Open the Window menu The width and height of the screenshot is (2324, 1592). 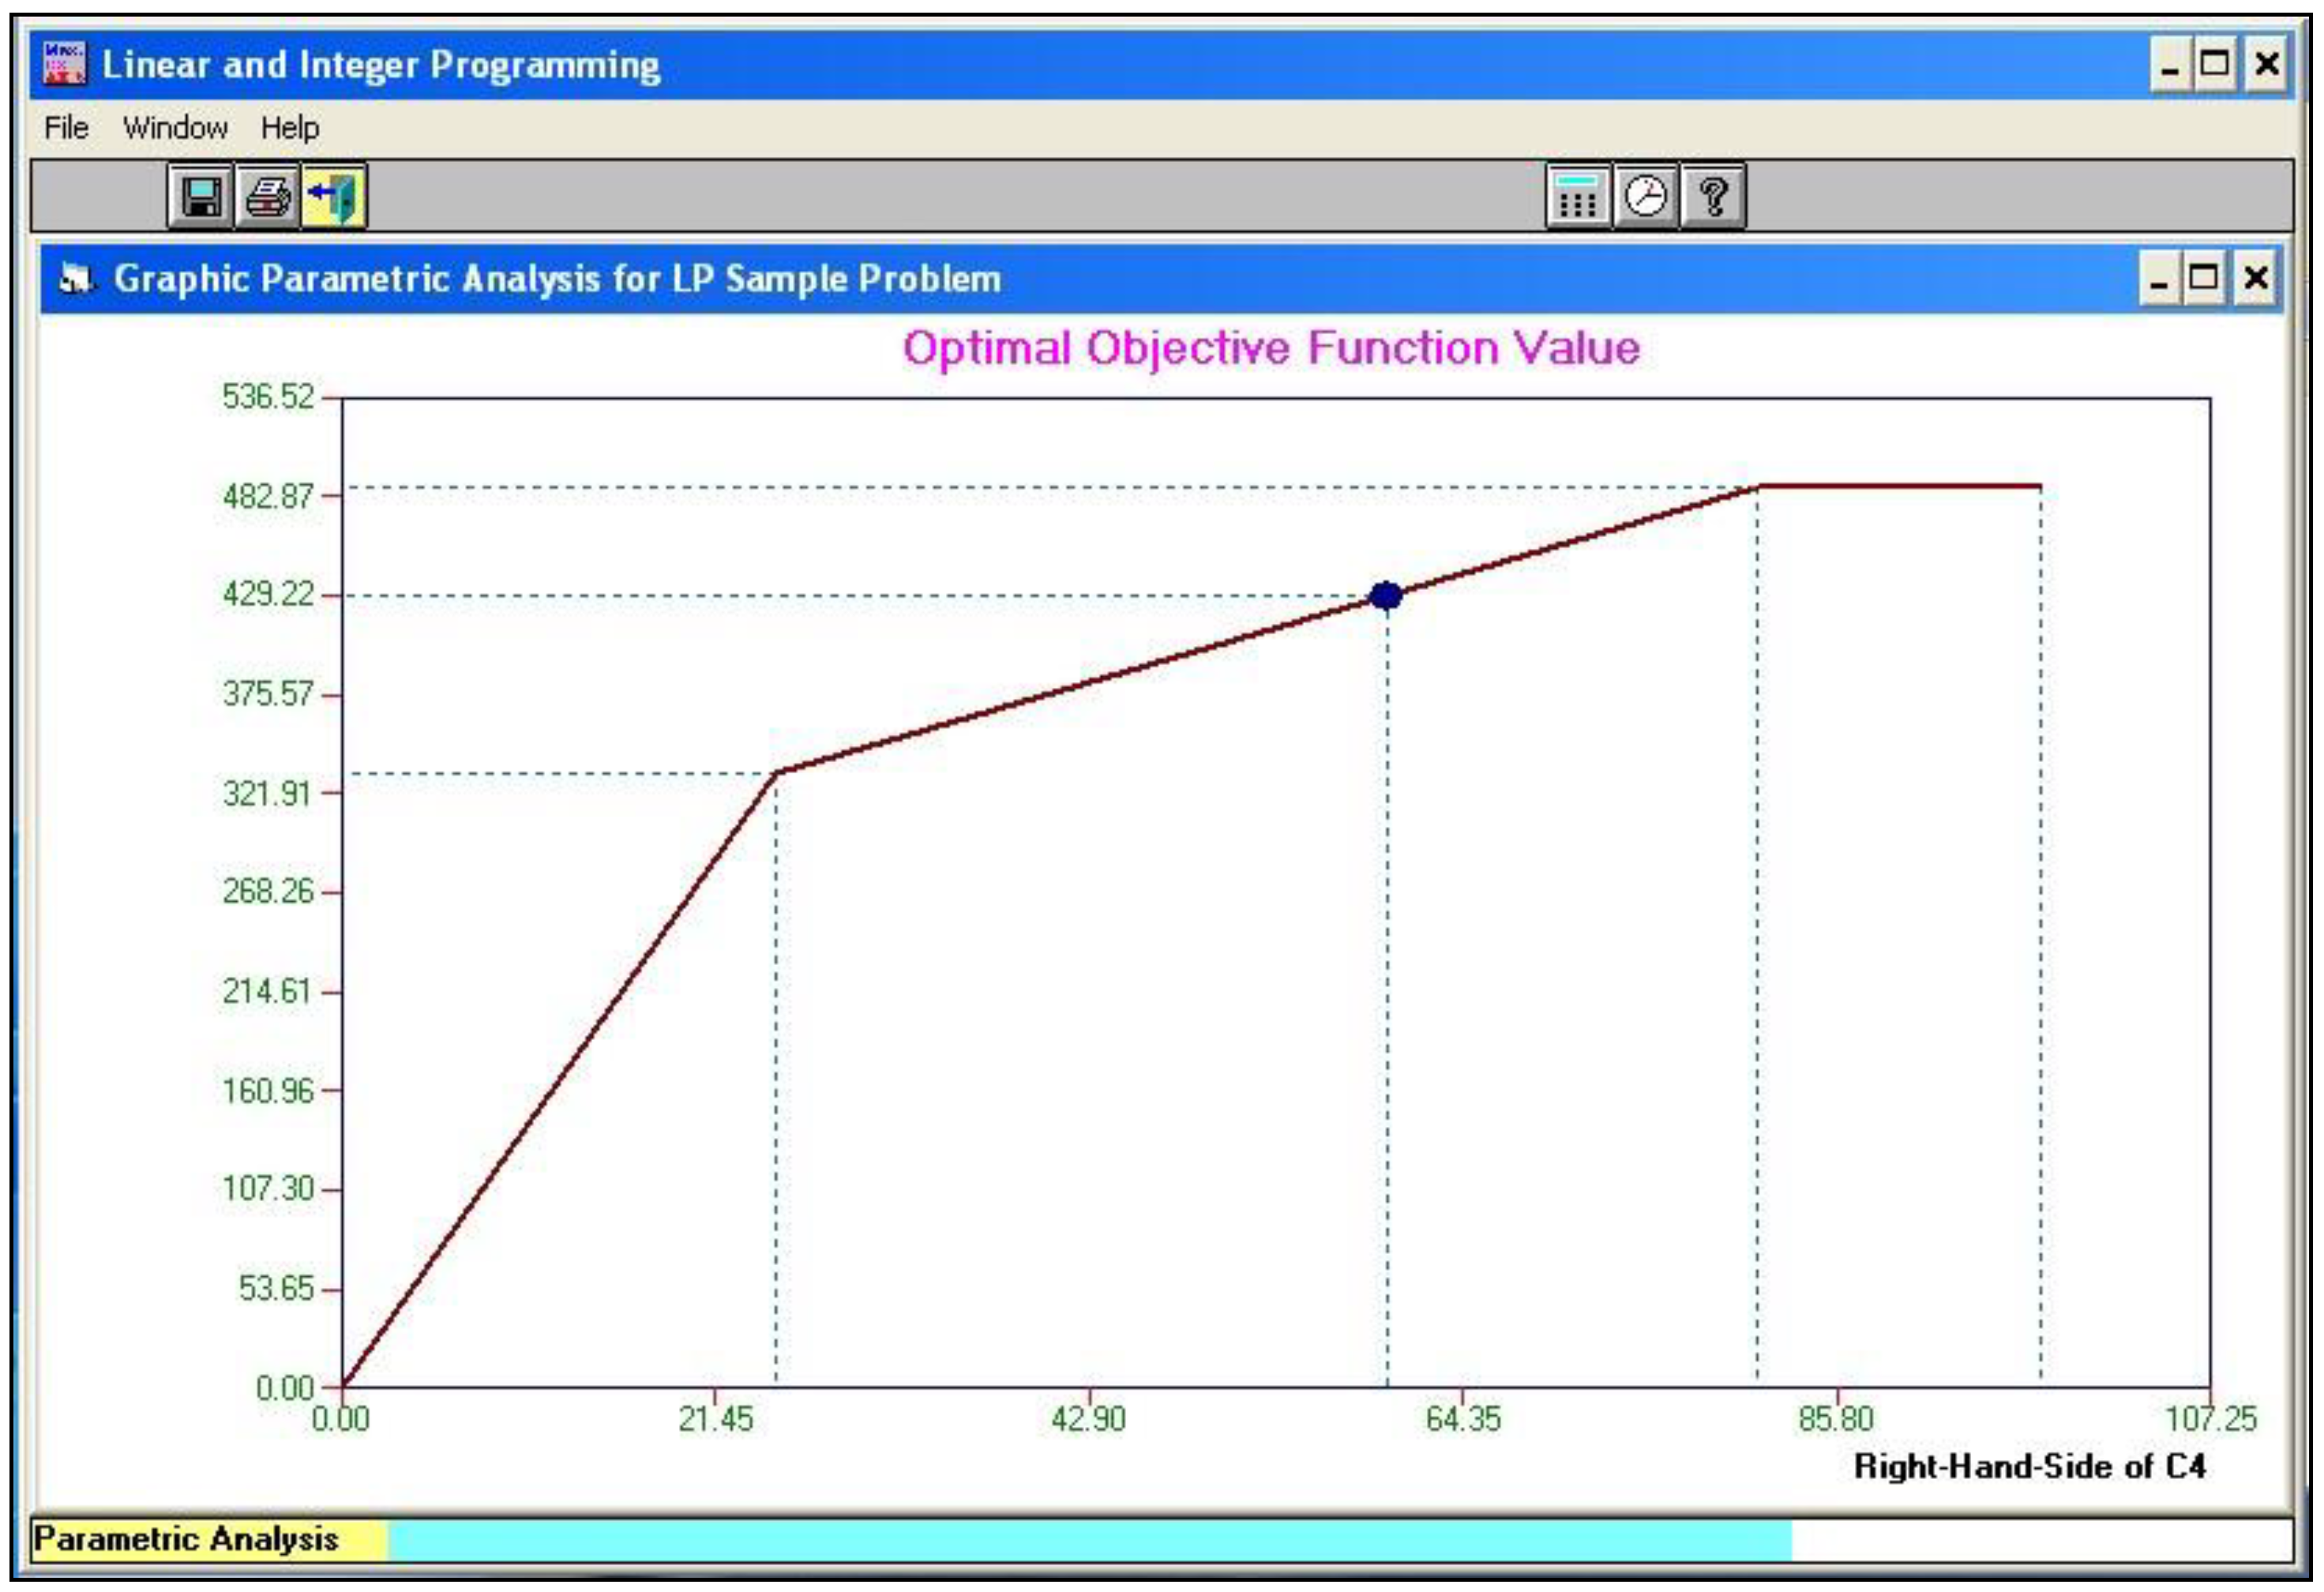175,128
